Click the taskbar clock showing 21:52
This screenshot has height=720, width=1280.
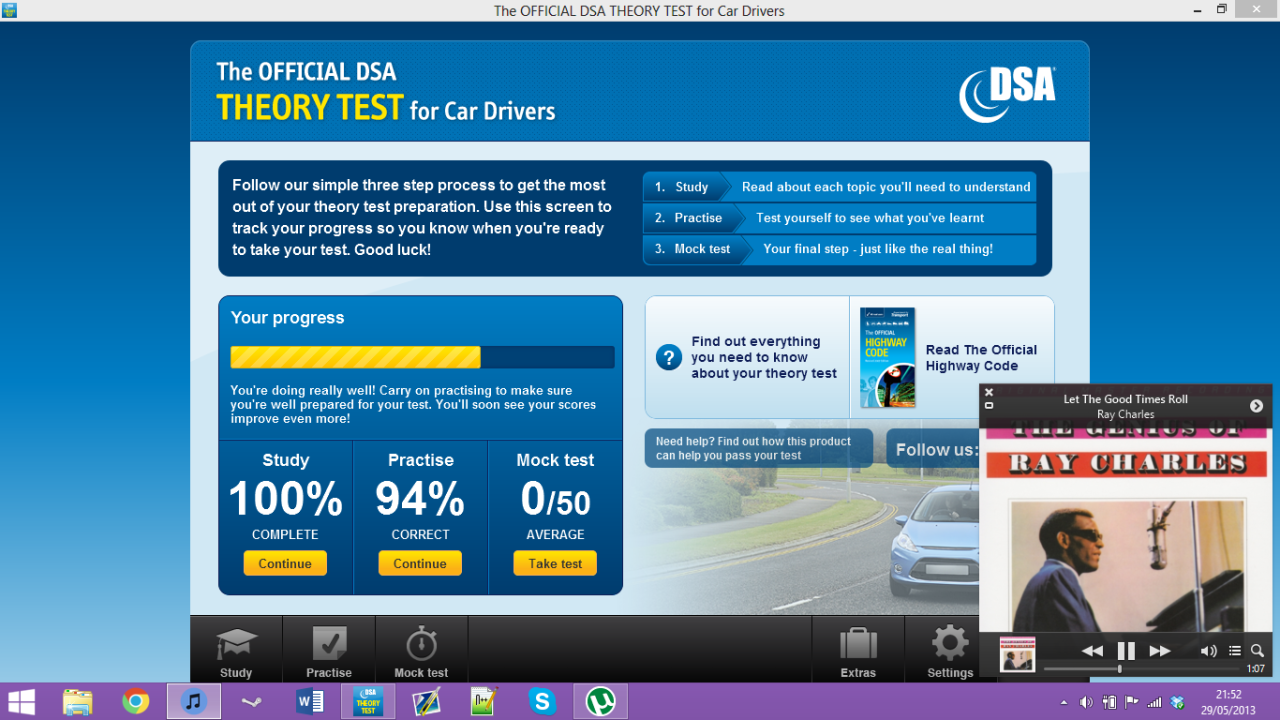1229,701
